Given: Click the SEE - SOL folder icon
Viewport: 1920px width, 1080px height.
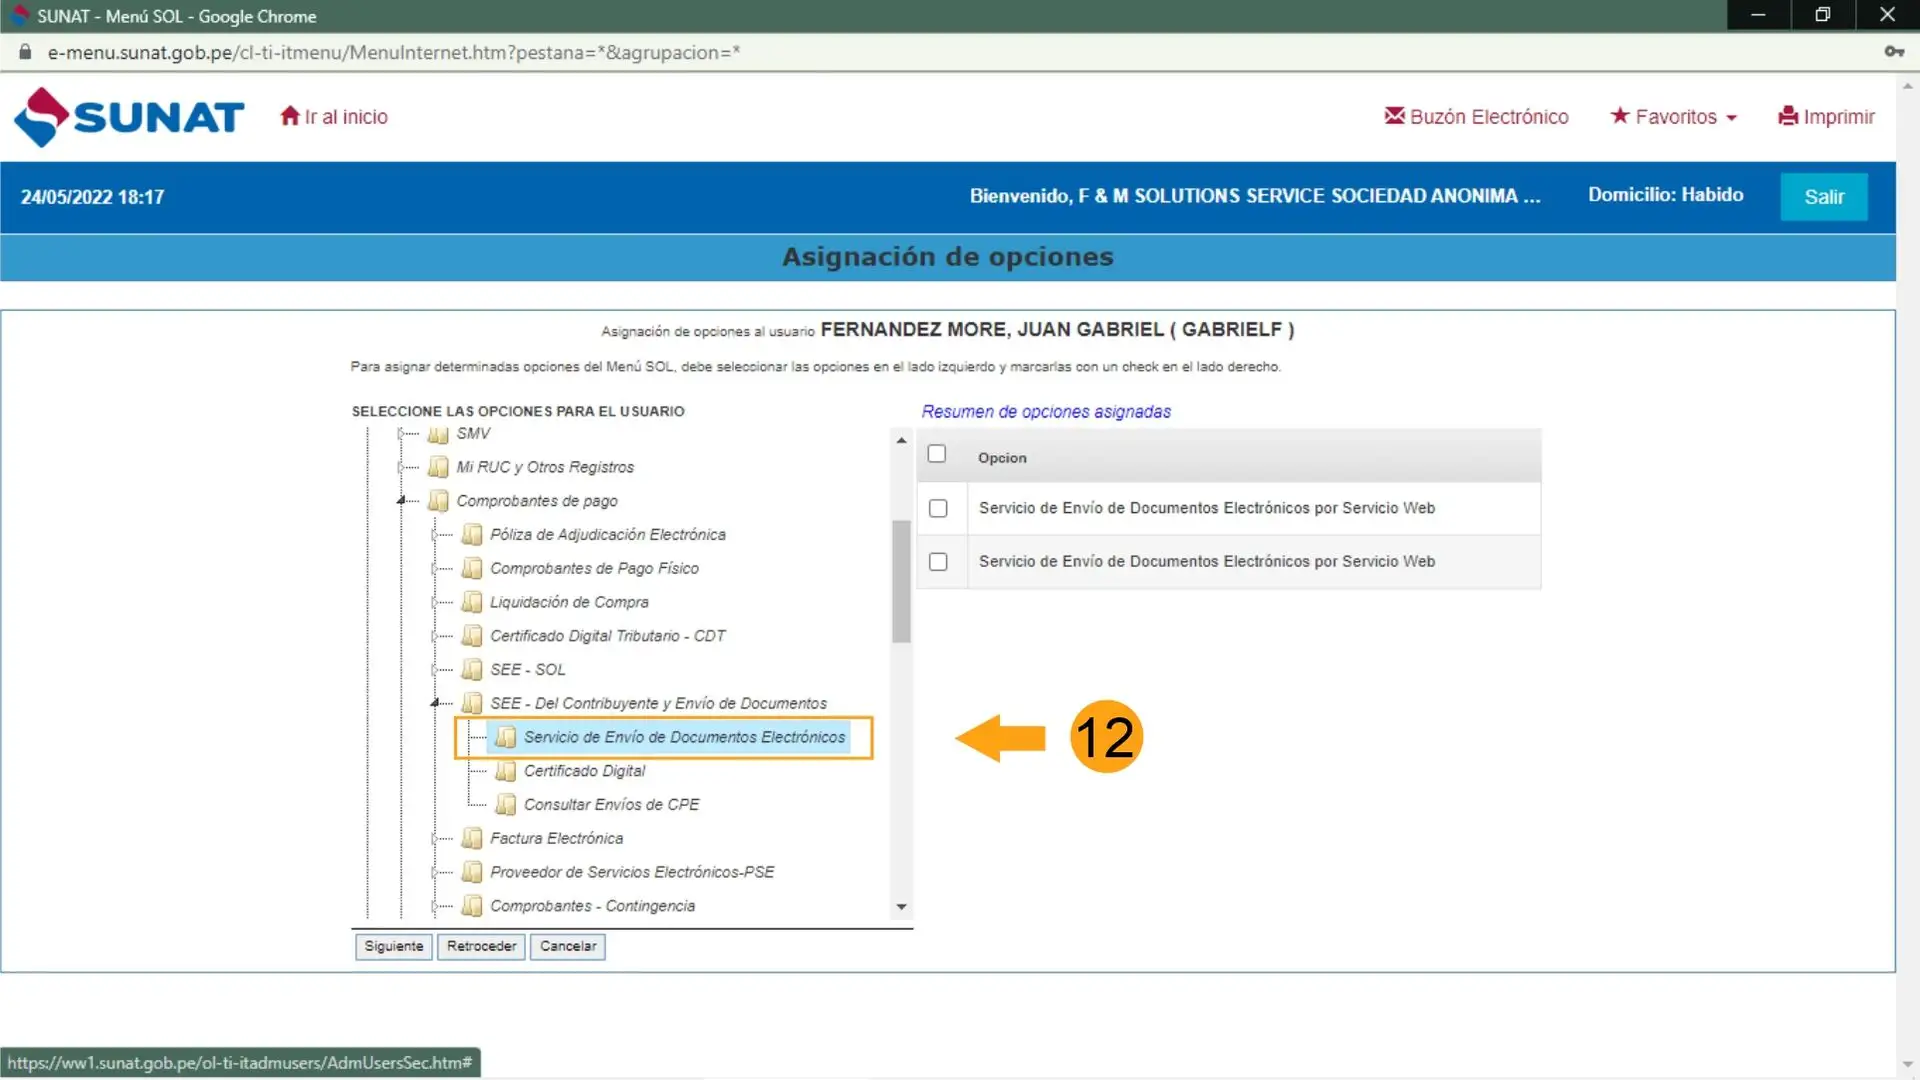Looking at the screenshot, I should (472, 670).
